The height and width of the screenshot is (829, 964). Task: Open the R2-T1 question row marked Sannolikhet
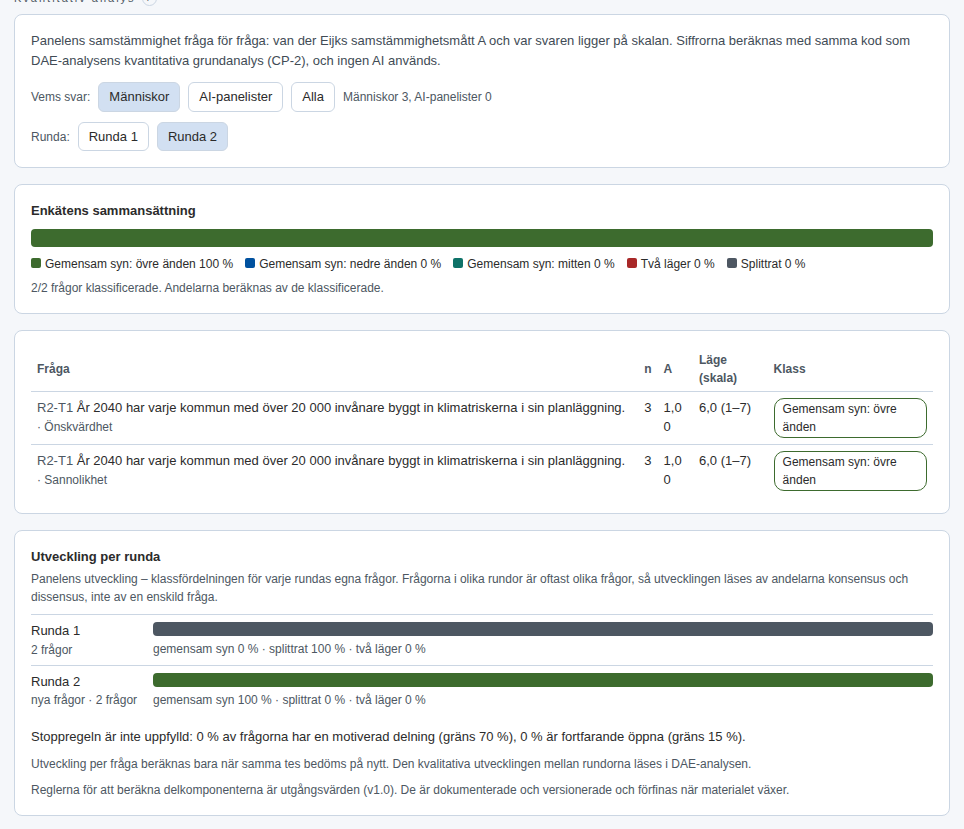point(482,471)
